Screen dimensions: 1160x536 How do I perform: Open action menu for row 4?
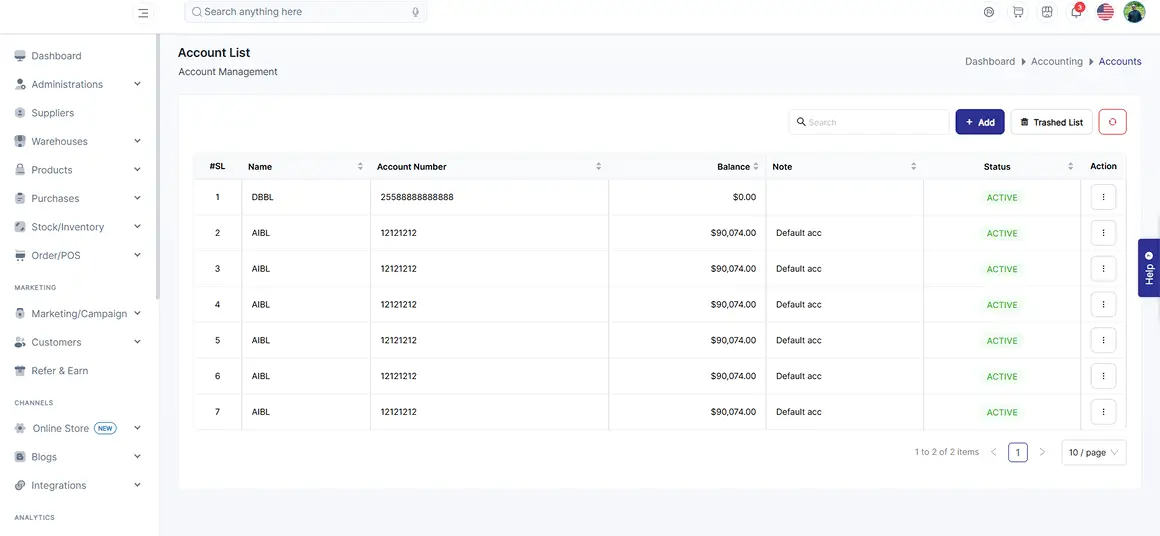coord(1103,305)
